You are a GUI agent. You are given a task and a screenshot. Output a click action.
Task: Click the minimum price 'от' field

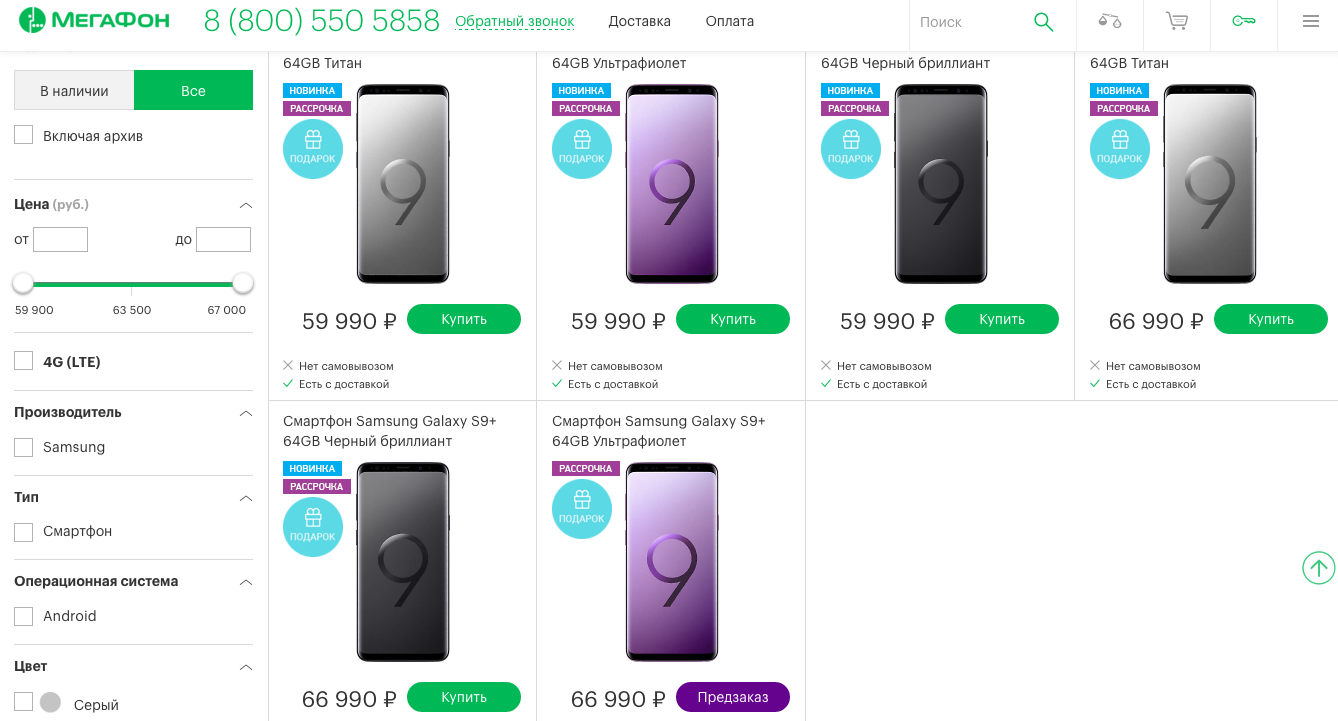[60, 240]
